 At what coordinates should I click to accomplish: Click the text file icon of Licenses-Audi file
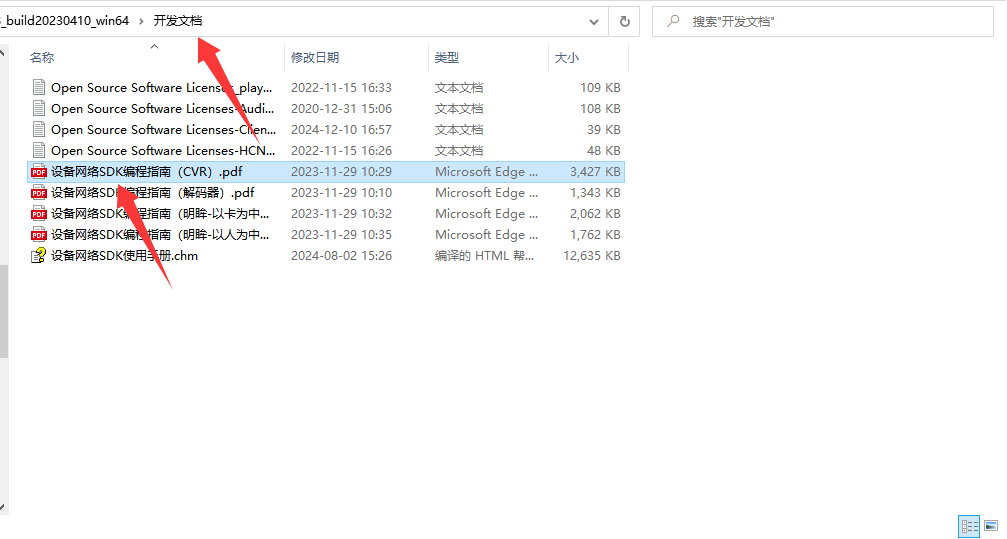click(39, 109)
